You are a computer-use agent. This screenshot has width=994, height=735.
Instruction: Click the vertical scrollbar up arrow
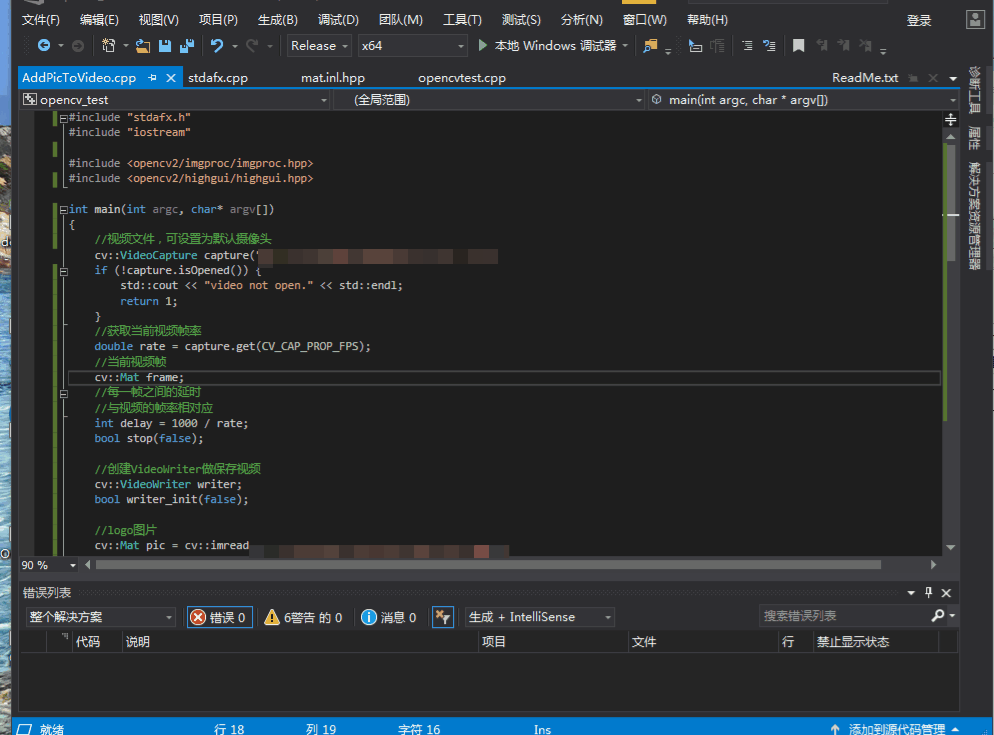950,136
